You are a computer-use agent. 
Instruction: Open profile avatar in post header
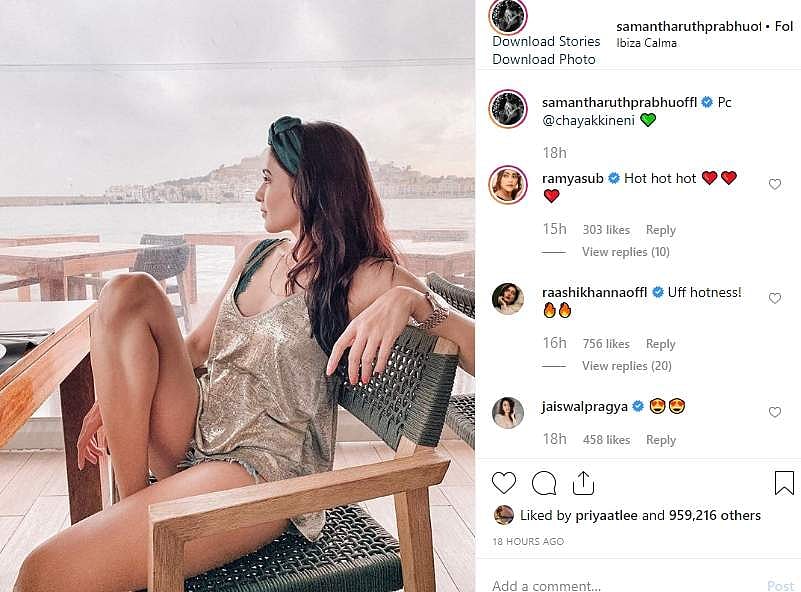pyautogui.click(x=508, y=17)
